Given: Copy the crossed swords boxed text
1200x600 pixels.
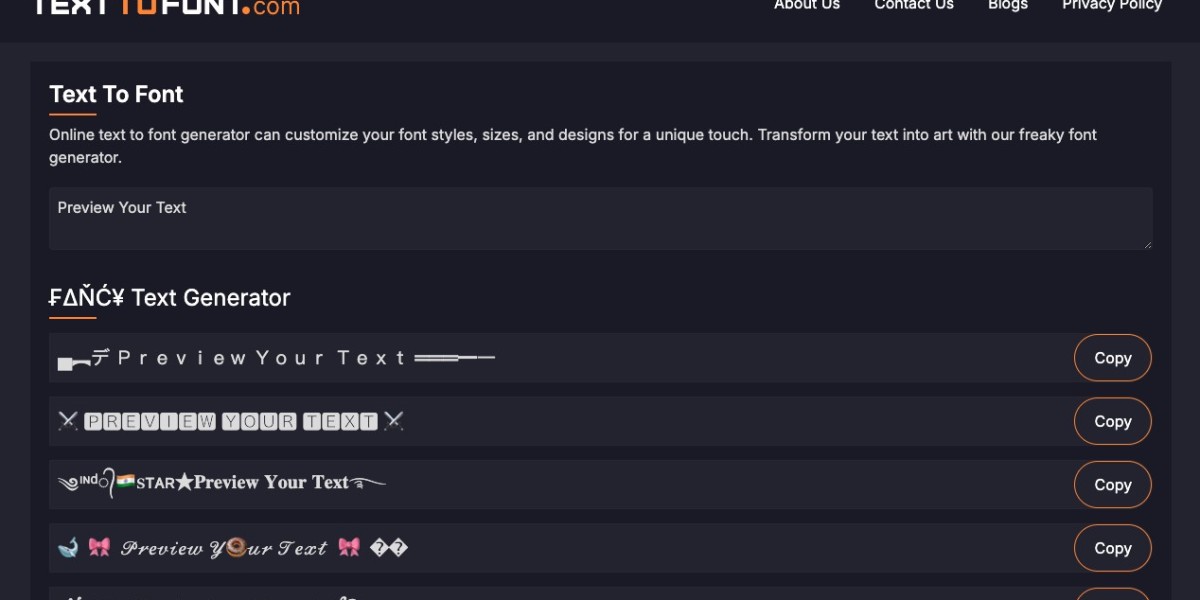Looking at the screenshot, I should pyautogui.click(x=1112, y=421).
